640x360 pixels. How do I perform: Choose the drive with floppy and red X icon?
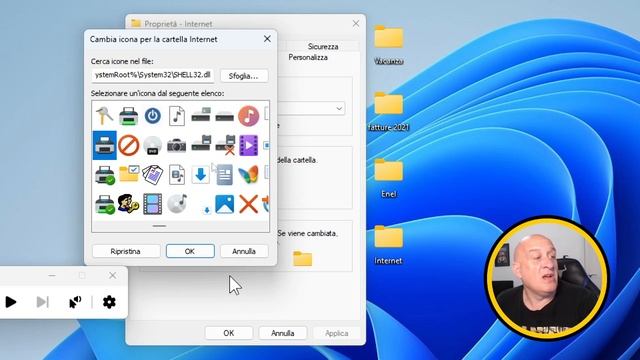(225, 145)
